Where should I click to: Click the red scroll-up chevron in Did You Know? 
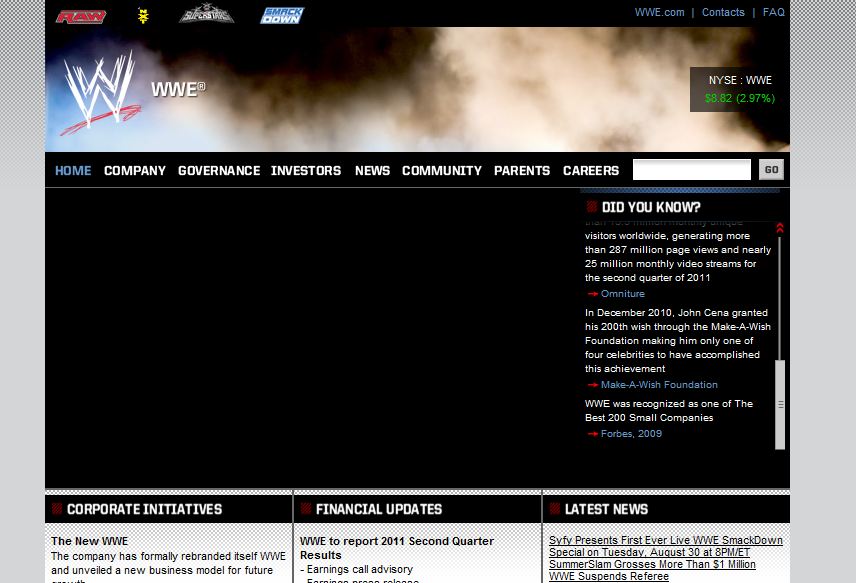coord(780,228)
